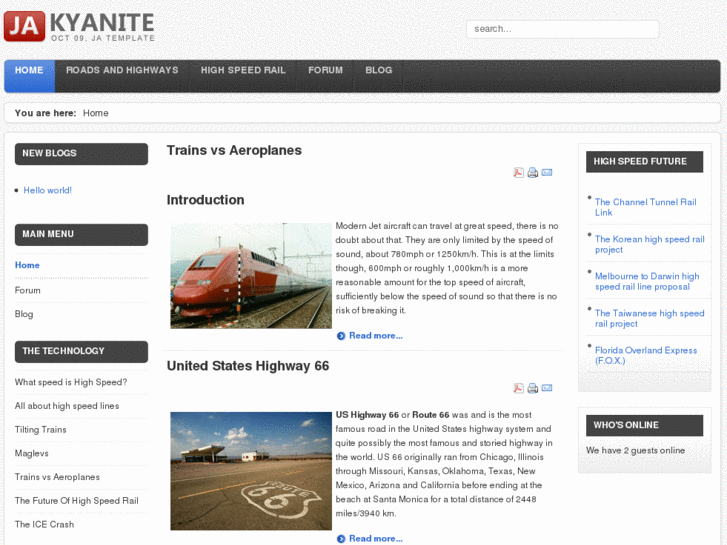This screenshot has width=727, height=545.
Task: Click United States Highway 66 article title
Action: [248, 366]
